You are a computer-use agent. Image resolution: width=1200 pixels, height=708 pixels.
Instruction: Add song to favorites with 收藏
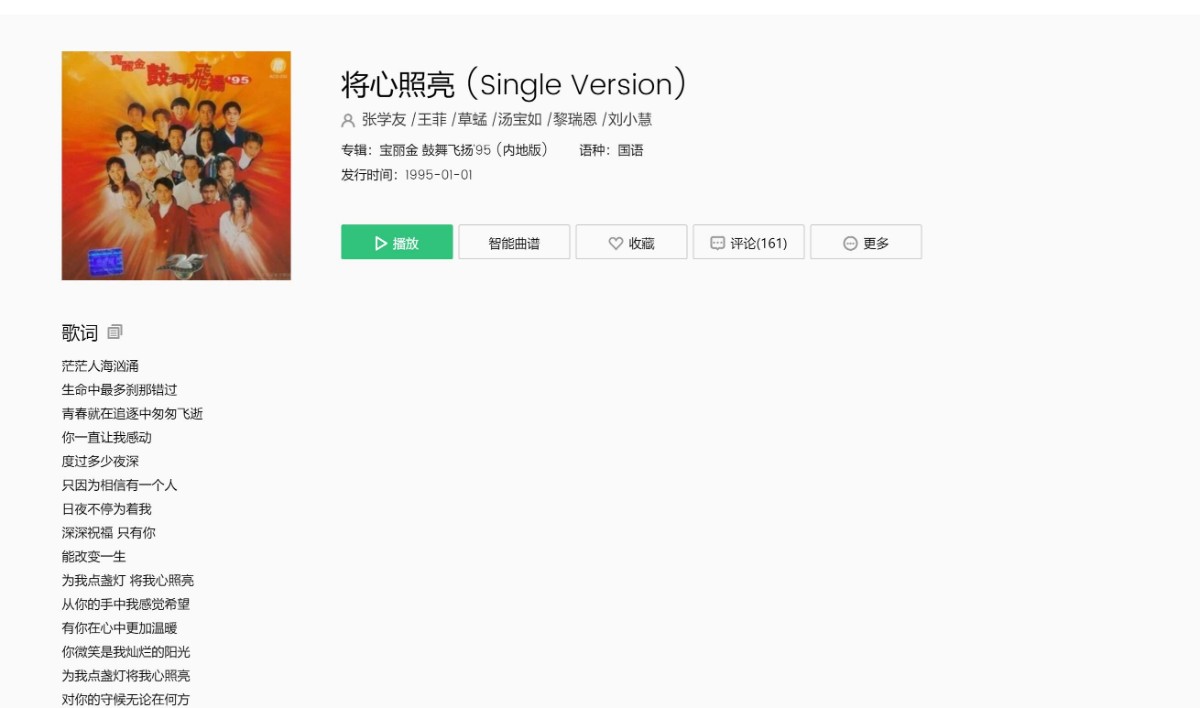(x=631, y=242)
